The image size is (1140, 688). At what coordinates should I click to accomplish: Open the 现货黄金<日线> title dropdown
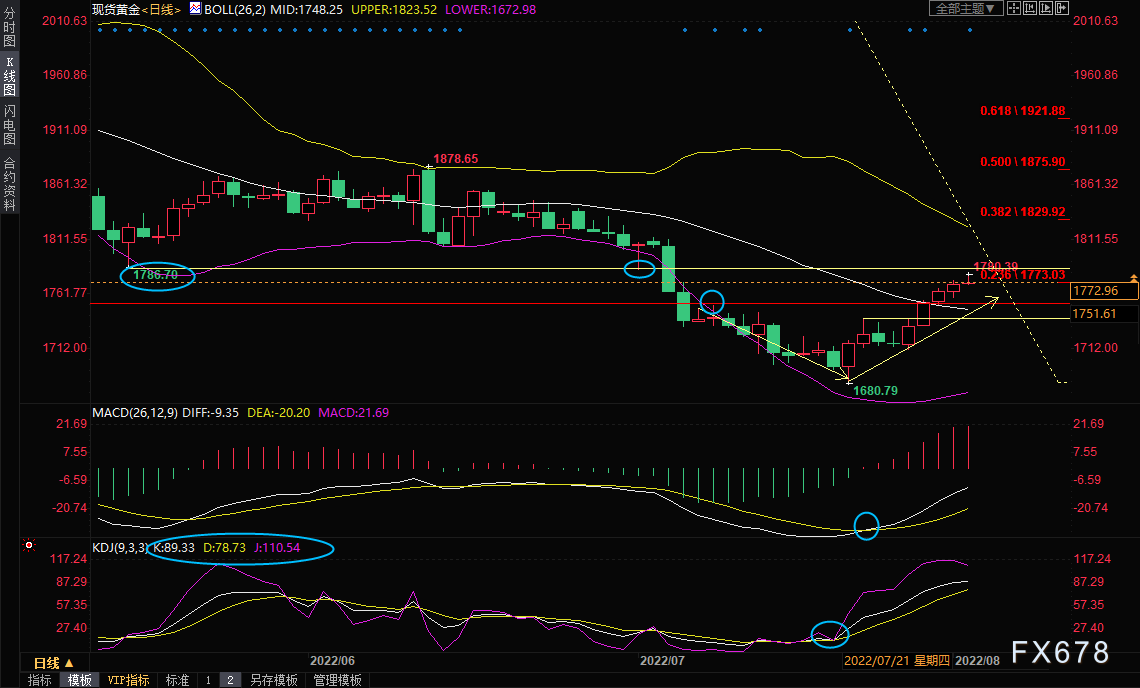pyautogui.click(x=136, y=9)
